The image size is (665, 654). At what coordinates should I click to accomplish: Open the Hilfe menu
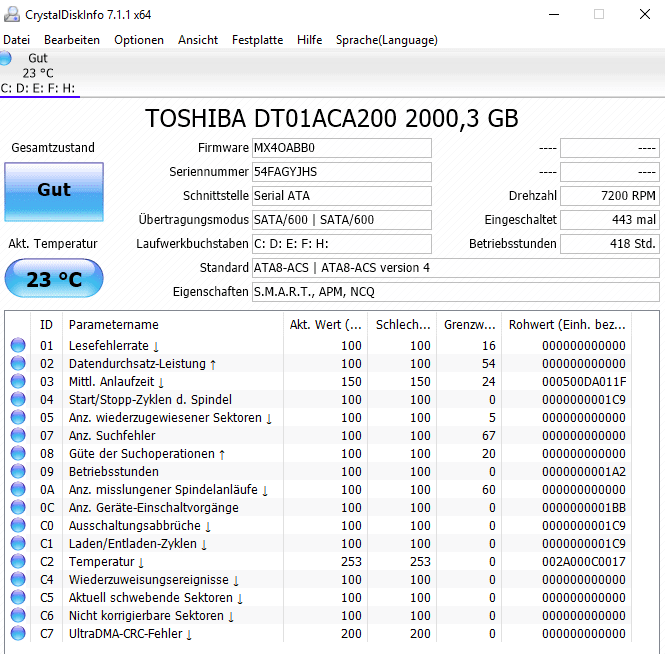[310, 40]
